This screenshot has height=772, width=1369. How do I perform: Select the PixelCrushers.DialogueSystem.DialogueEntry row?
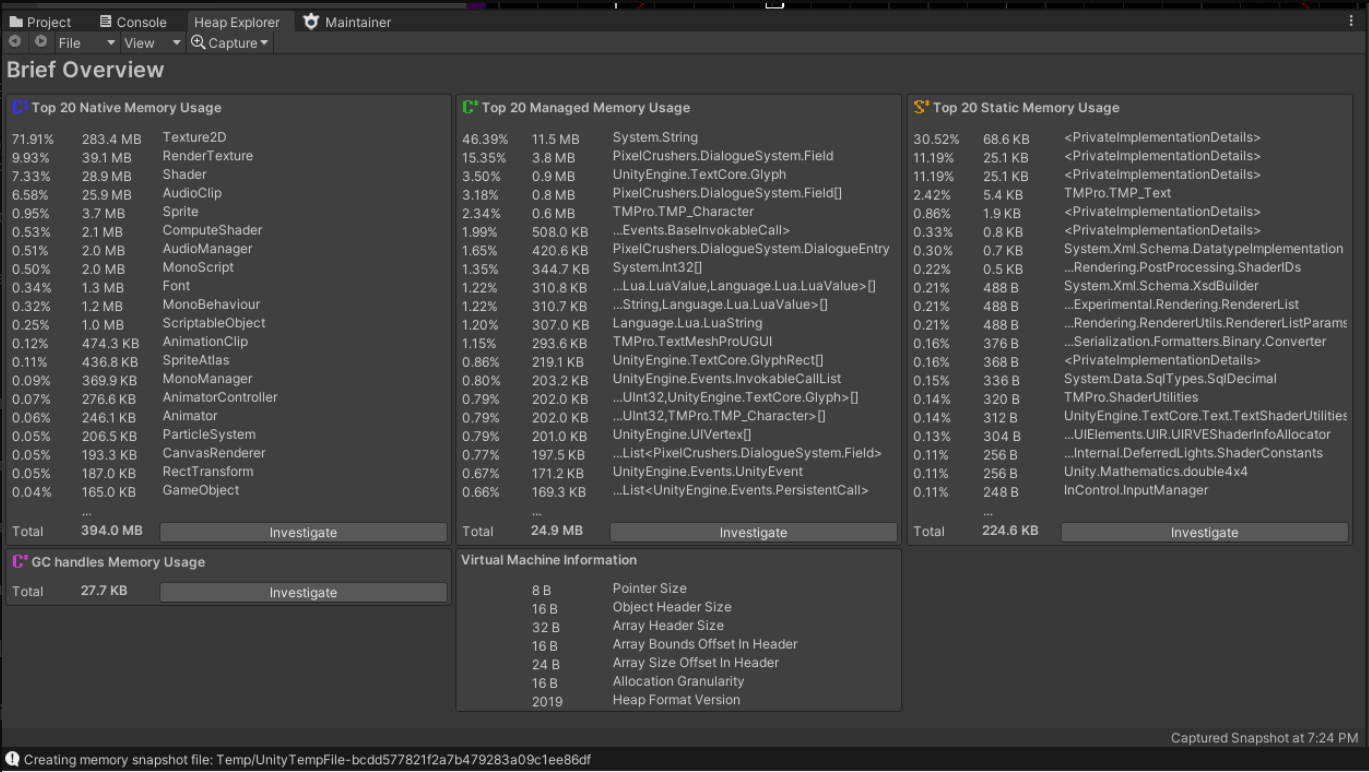click(x=679, y=249)
